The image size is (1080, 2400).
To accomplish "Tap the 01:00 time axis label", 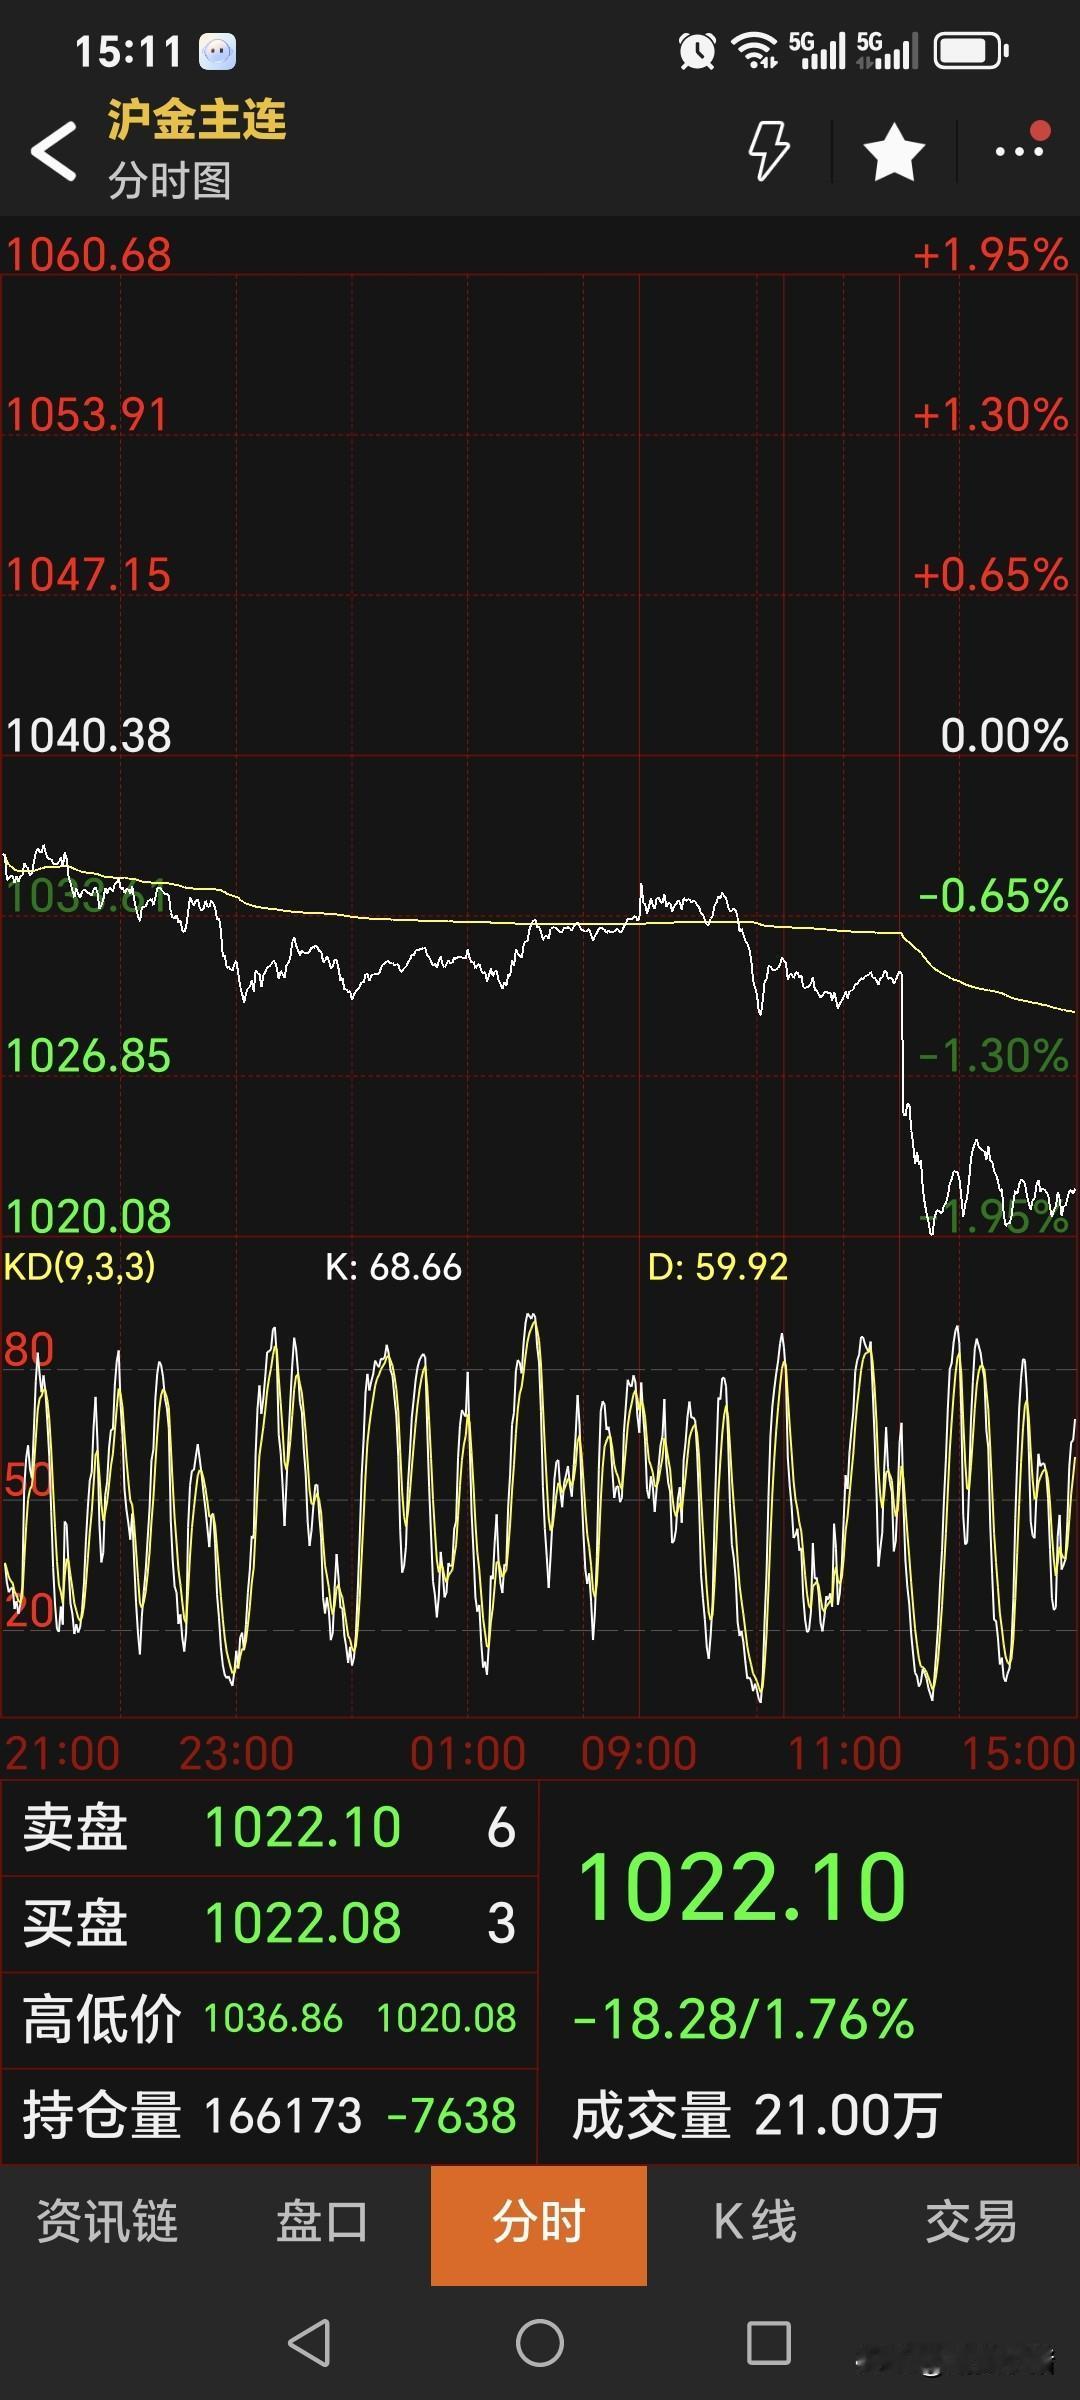I will 468,1753.
